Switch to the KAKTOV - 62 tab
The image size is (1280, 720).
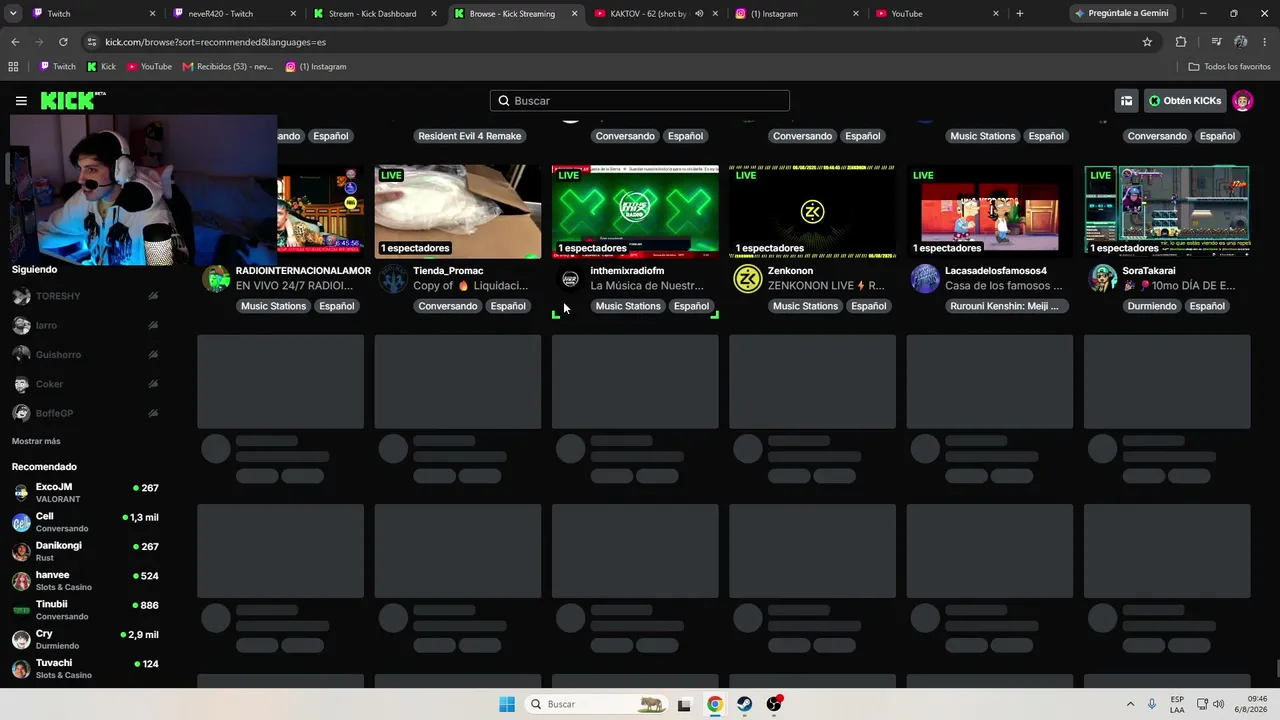point(646,14)
